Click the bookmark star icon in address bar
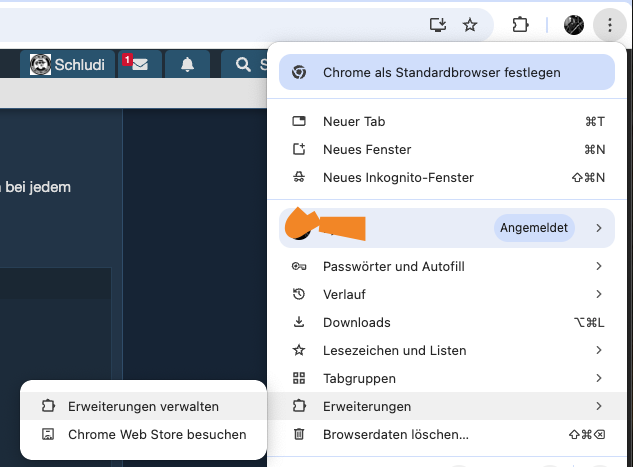 click(x=470, y=25)
